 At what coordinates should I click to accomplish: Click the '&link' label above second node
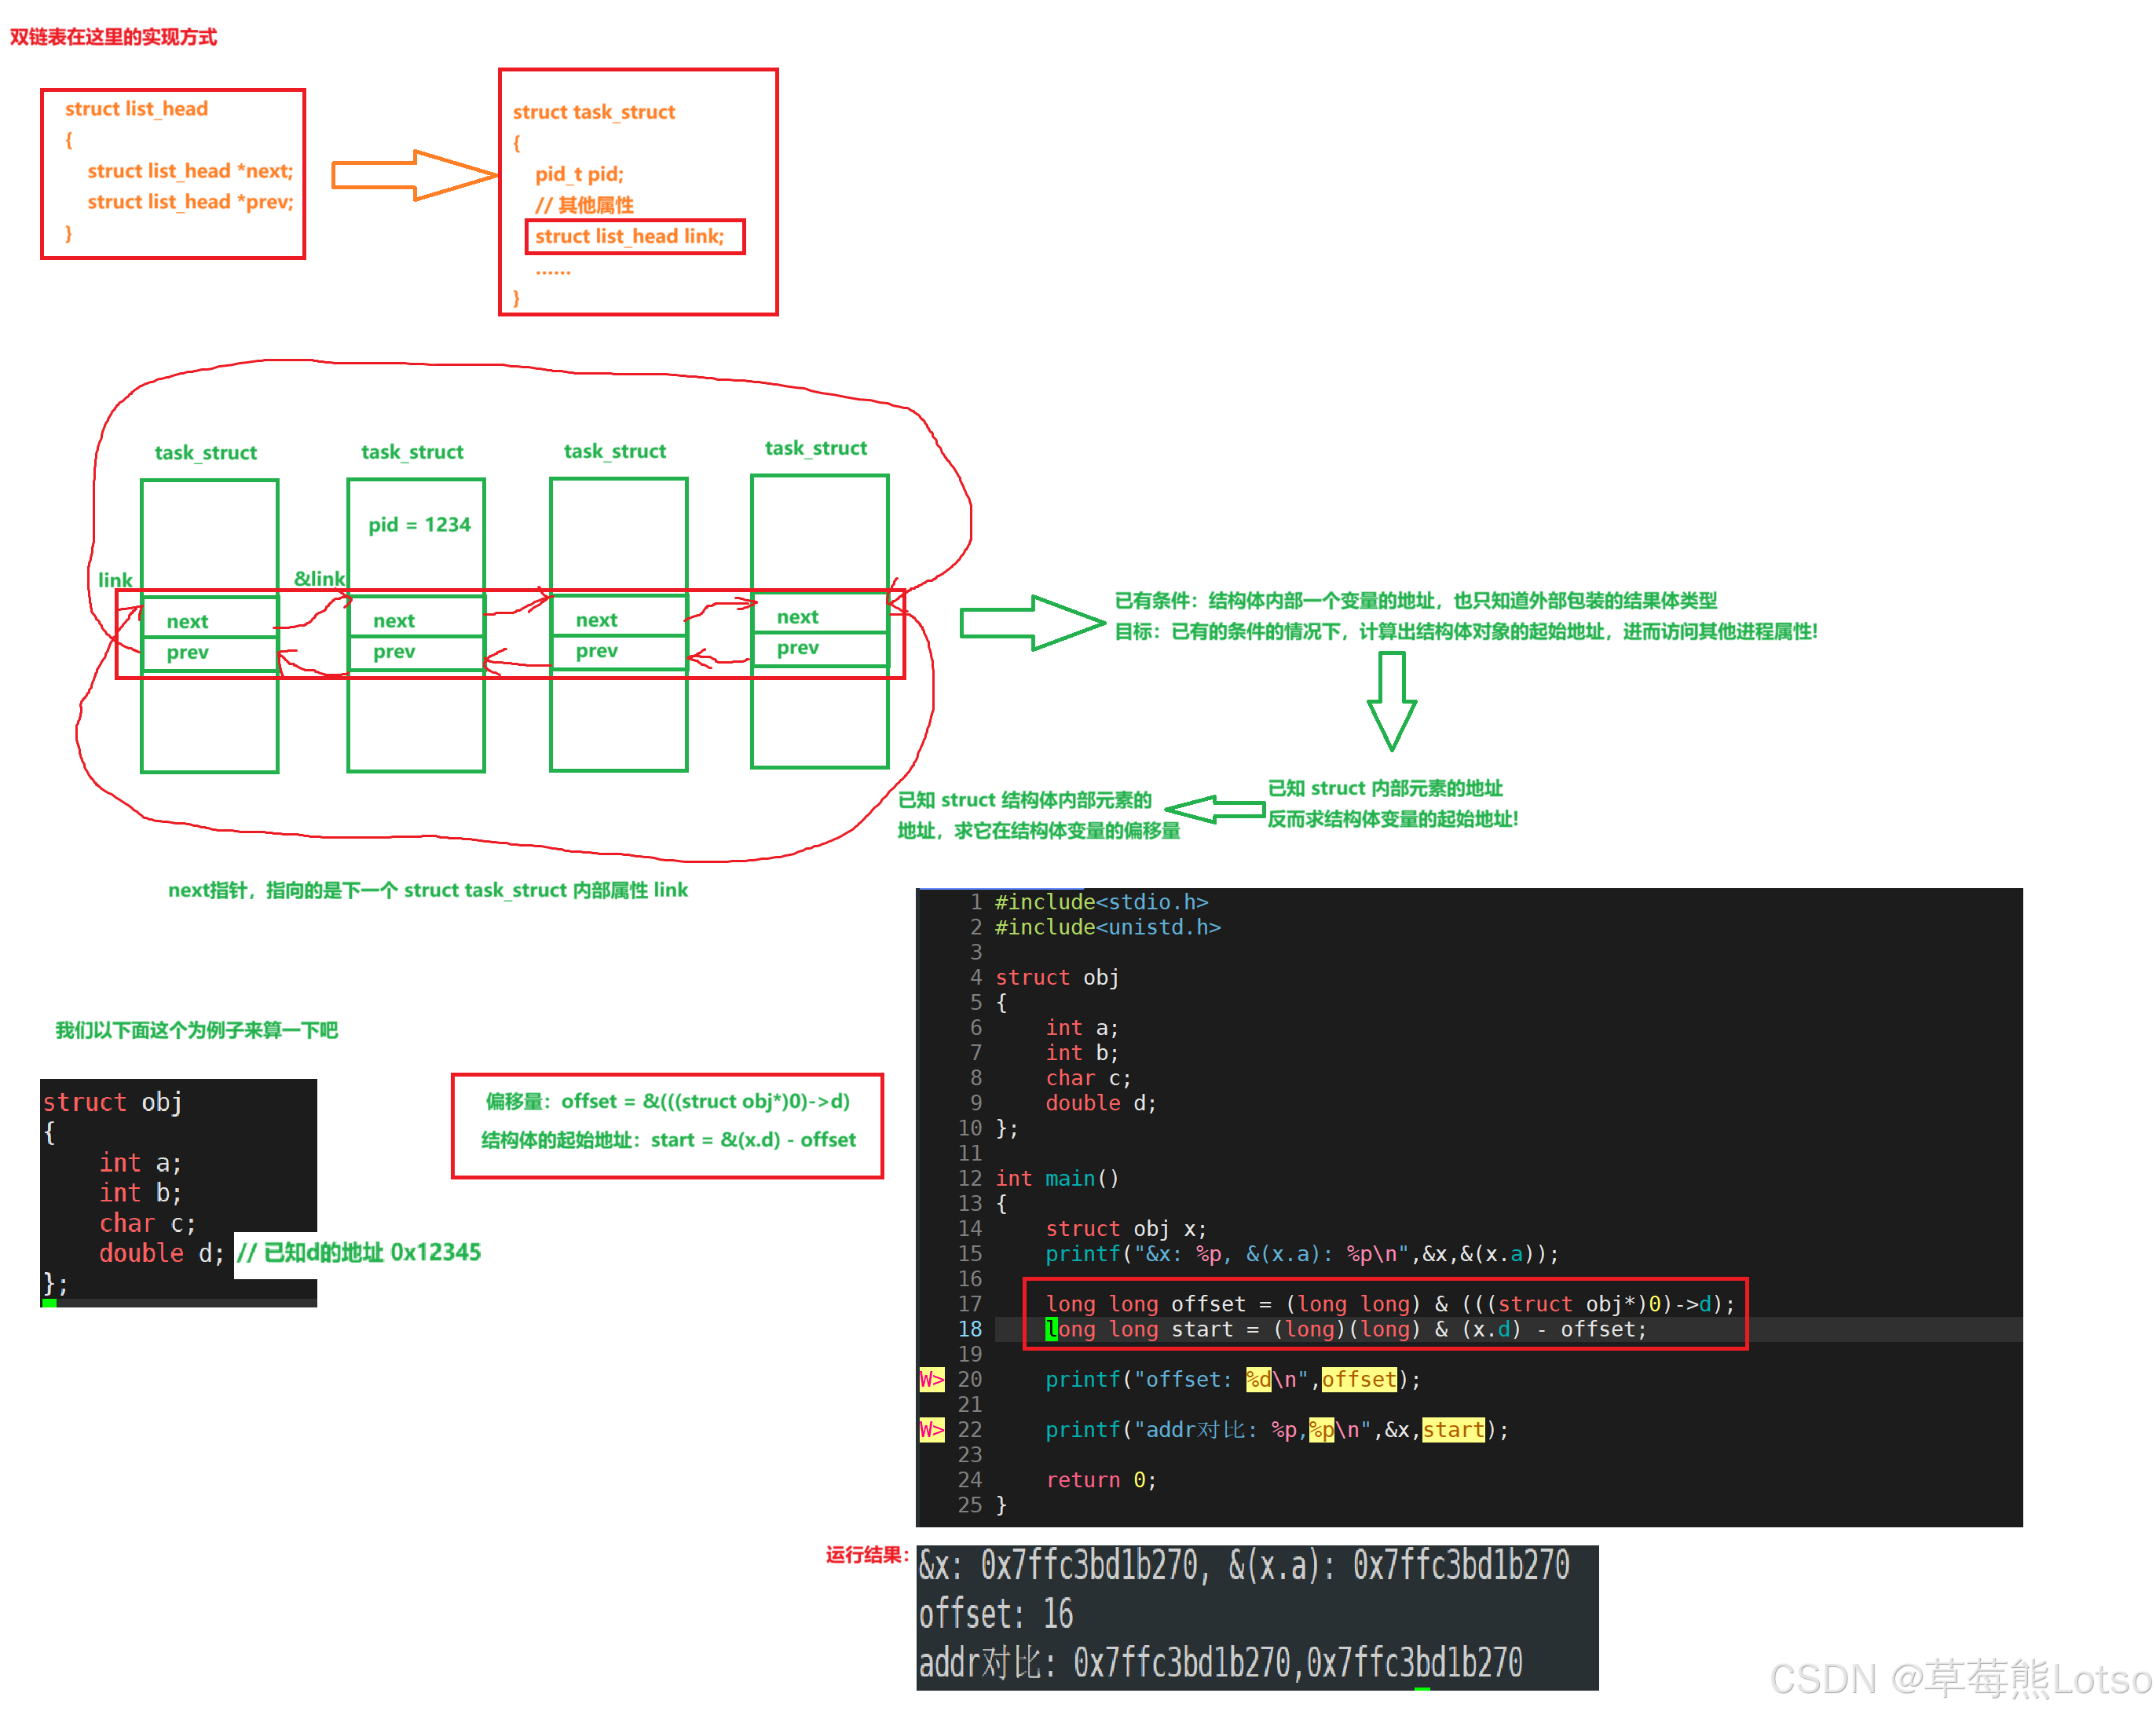tap(319, 578)
